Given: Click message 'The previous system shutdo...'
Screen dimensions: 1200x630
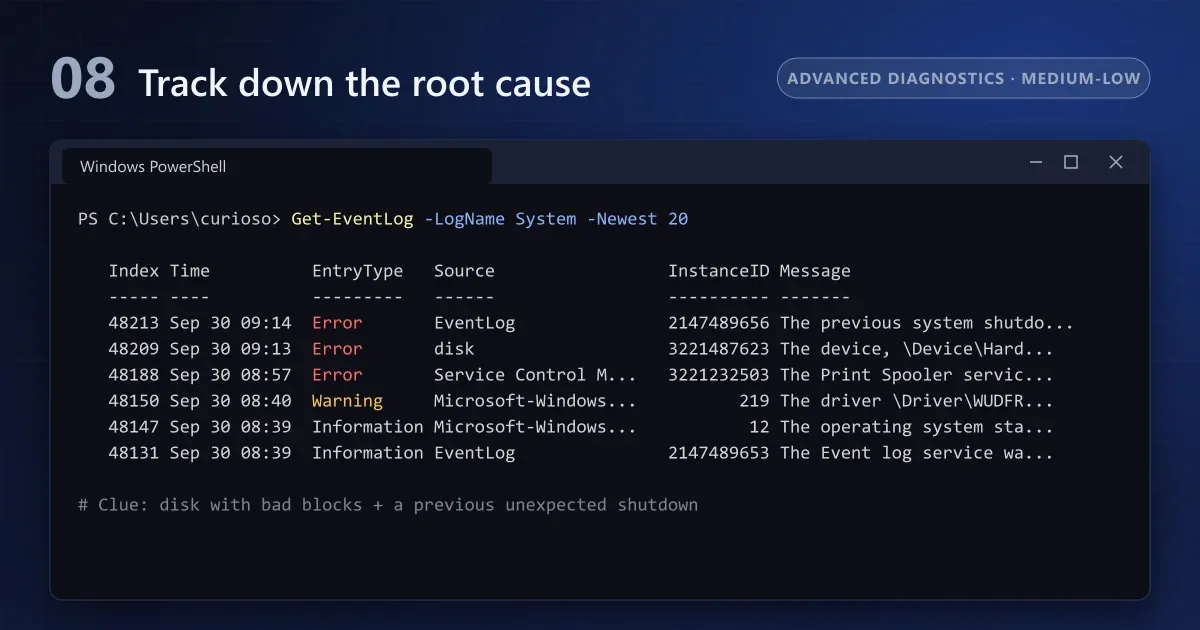Looking at the screenshot, I should point(927,323).
